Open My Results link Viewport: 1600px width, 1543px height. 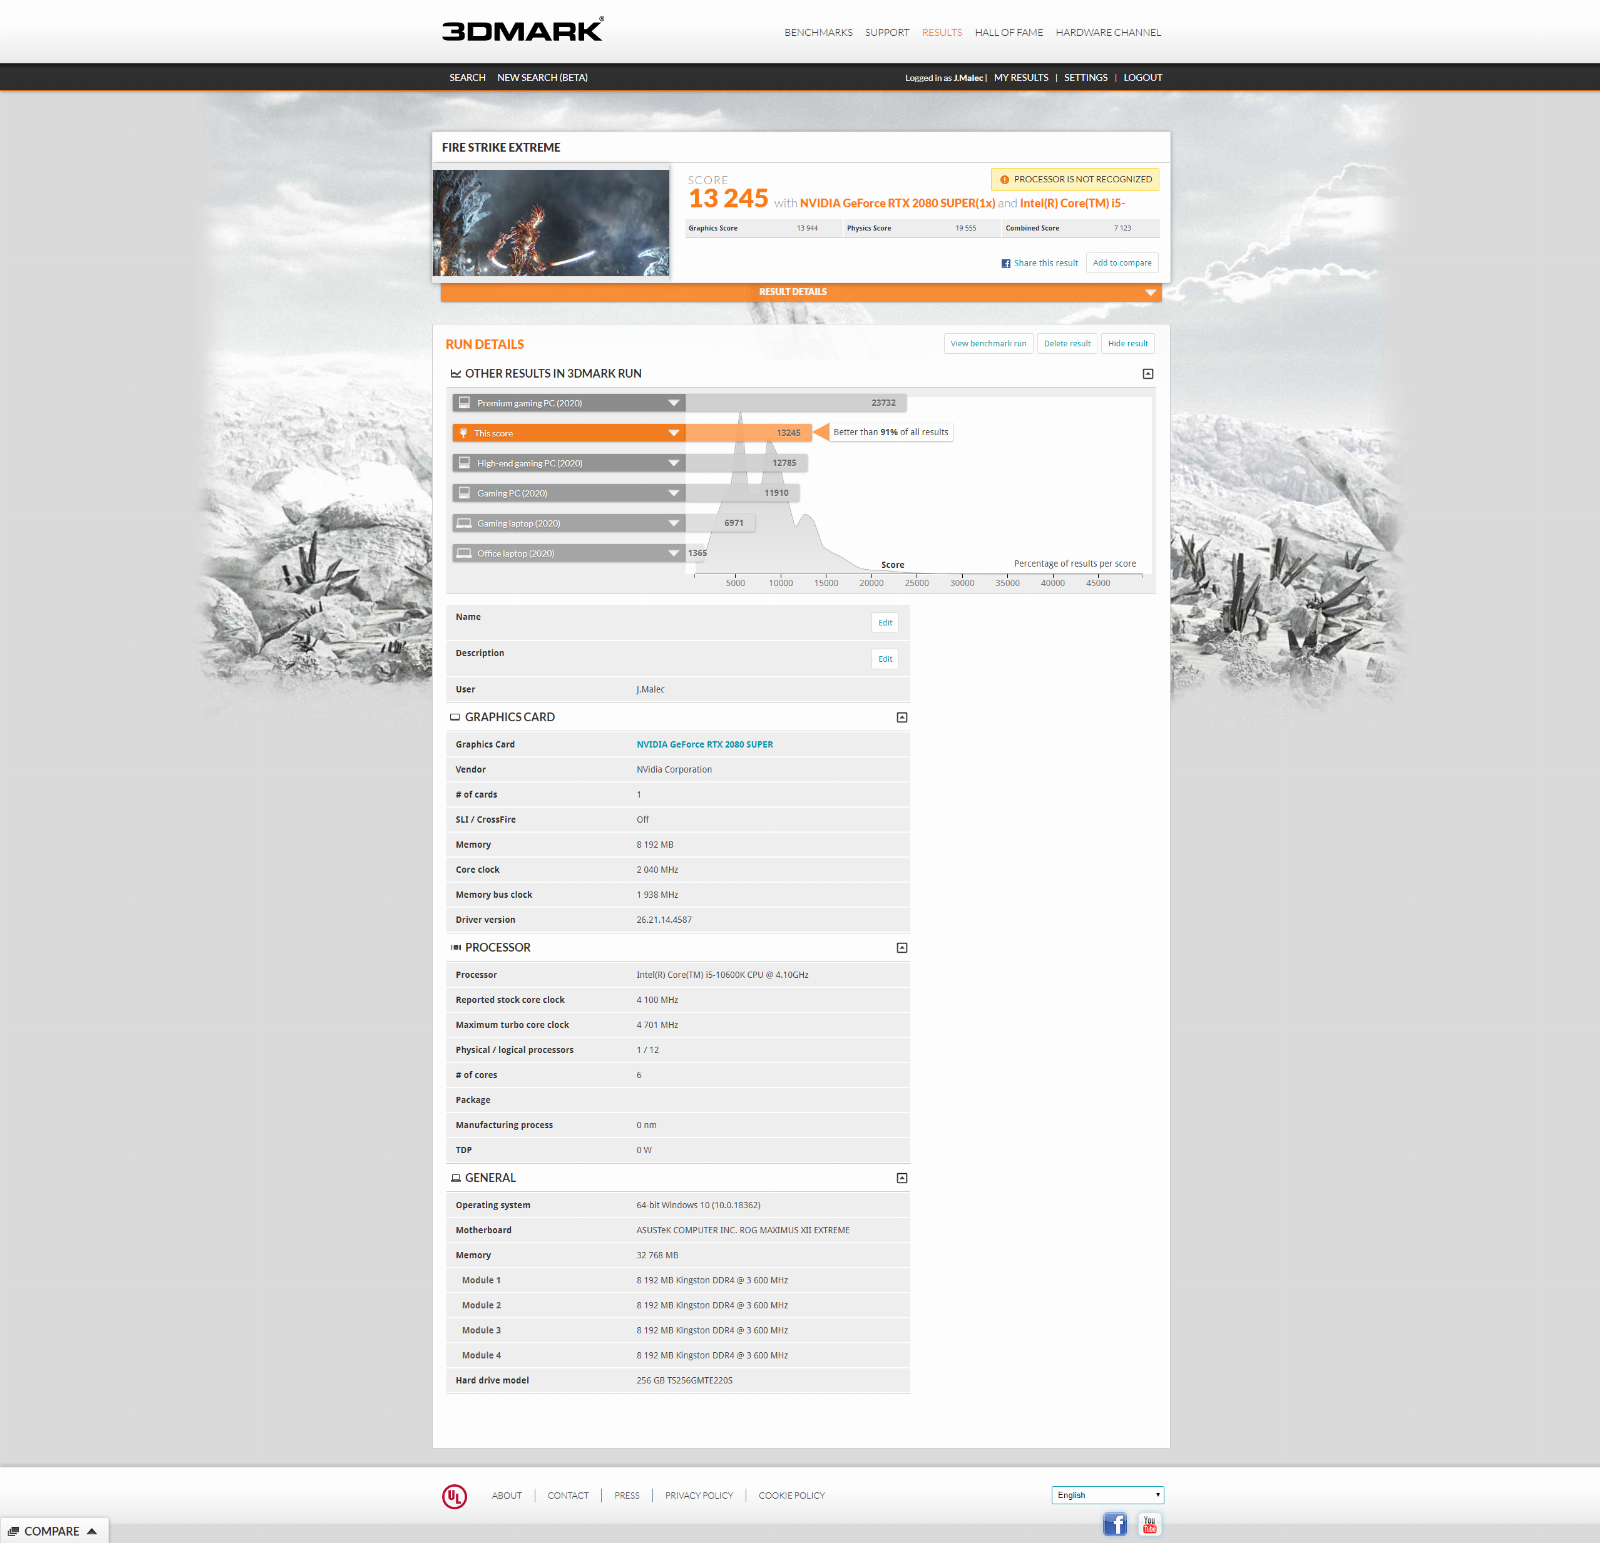pyautogui.click(x=1021, y=78)
